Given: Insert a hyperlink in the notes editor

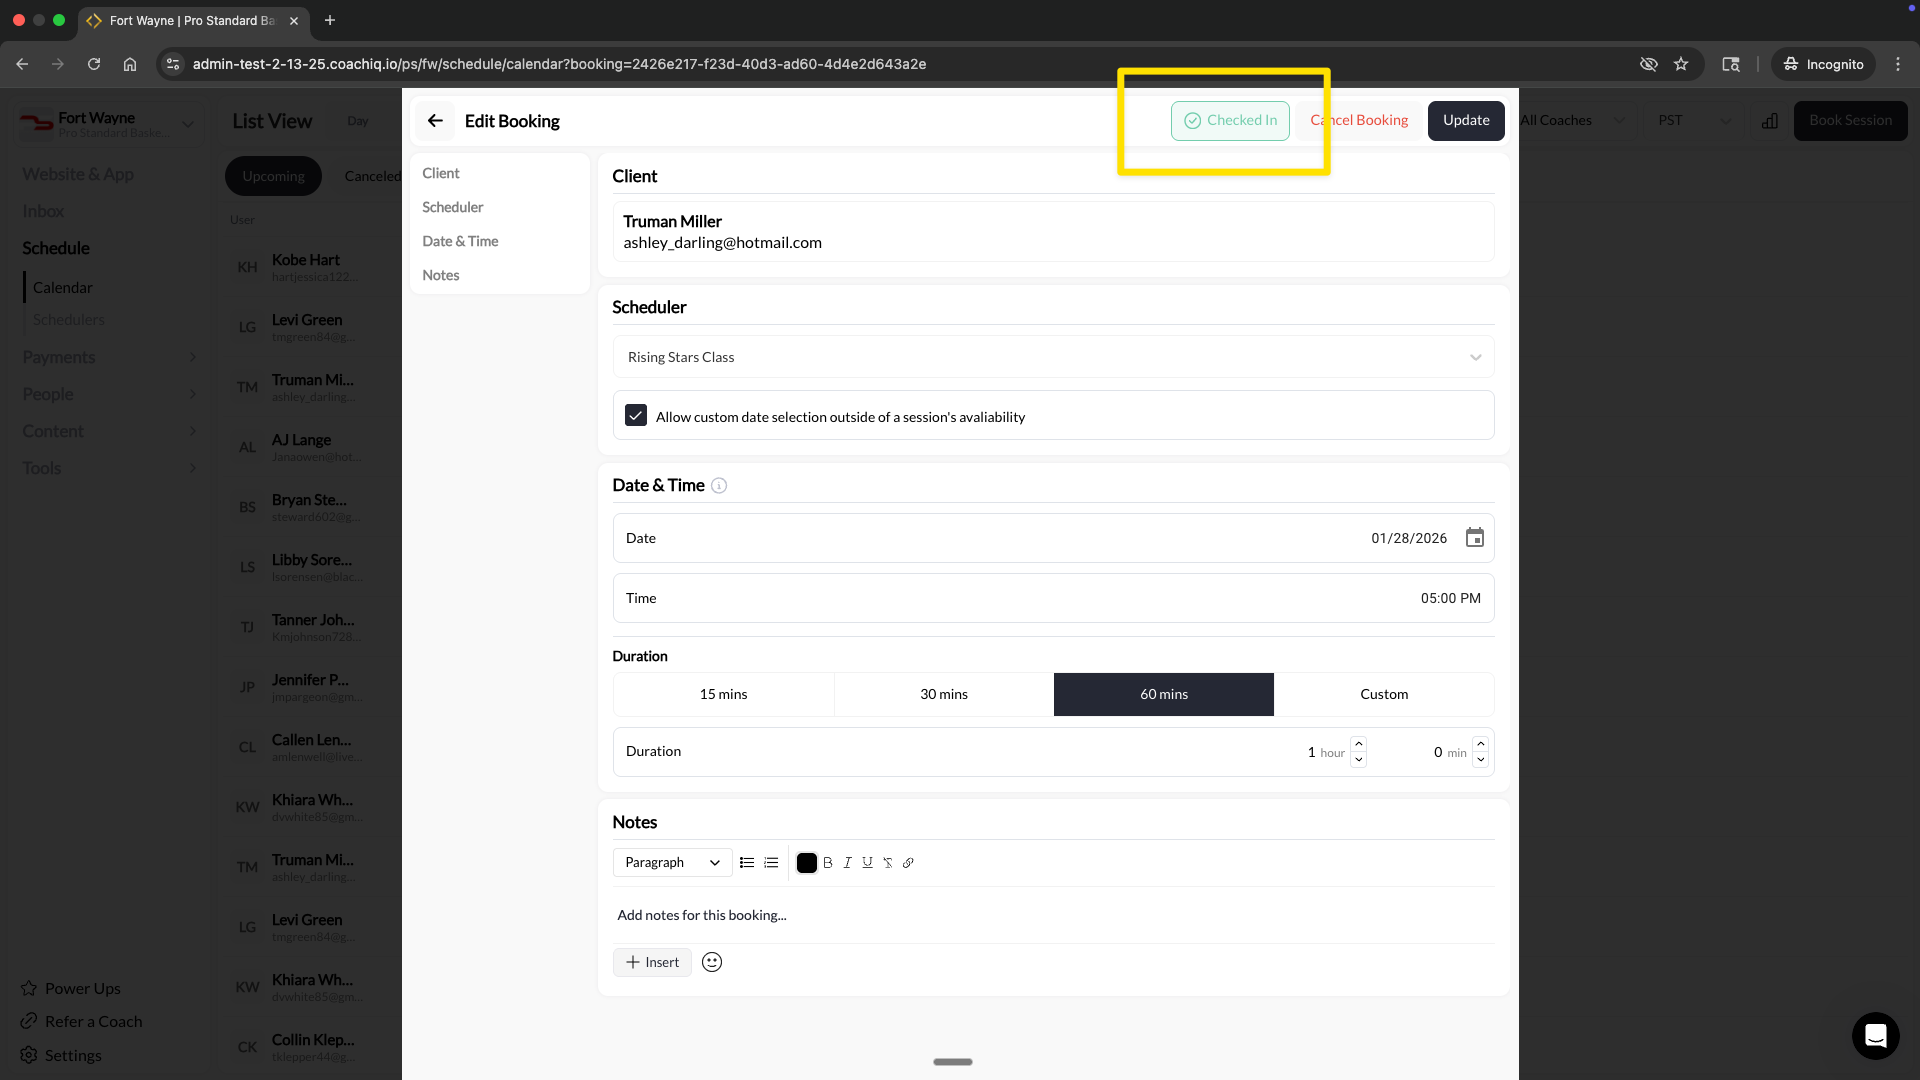Looking at the screenshot, I should coord(908,862).
